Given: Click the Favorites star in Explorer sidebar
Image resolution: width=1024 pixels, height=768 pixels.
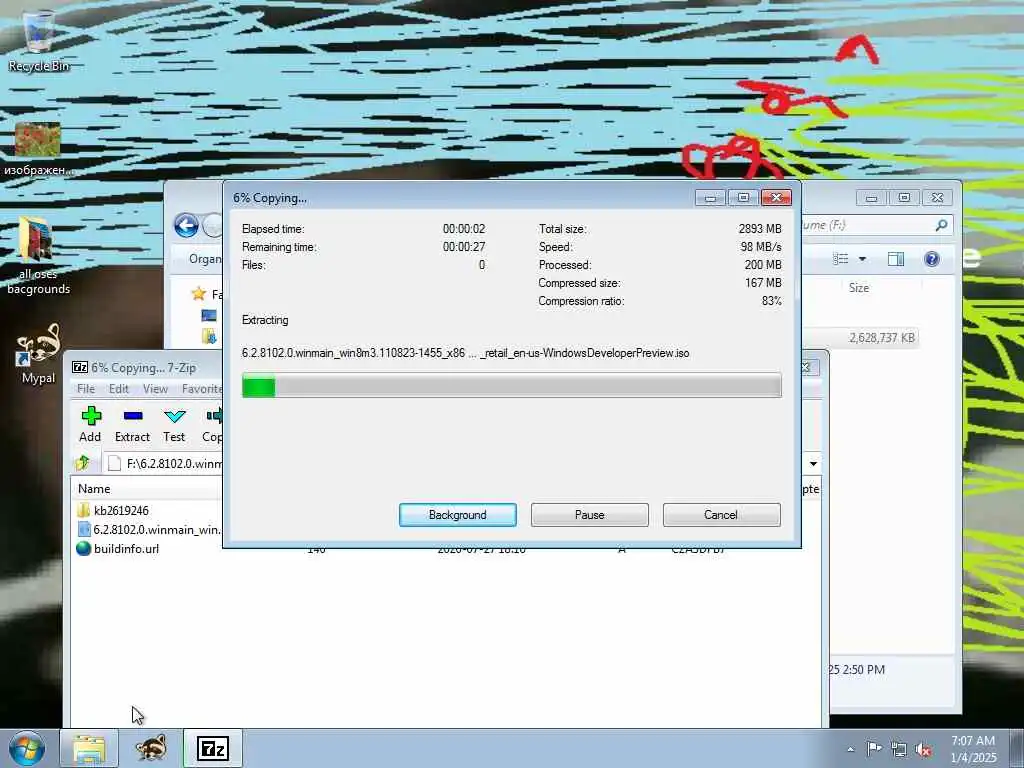Looking at the screenshot, I should [199, 294].
